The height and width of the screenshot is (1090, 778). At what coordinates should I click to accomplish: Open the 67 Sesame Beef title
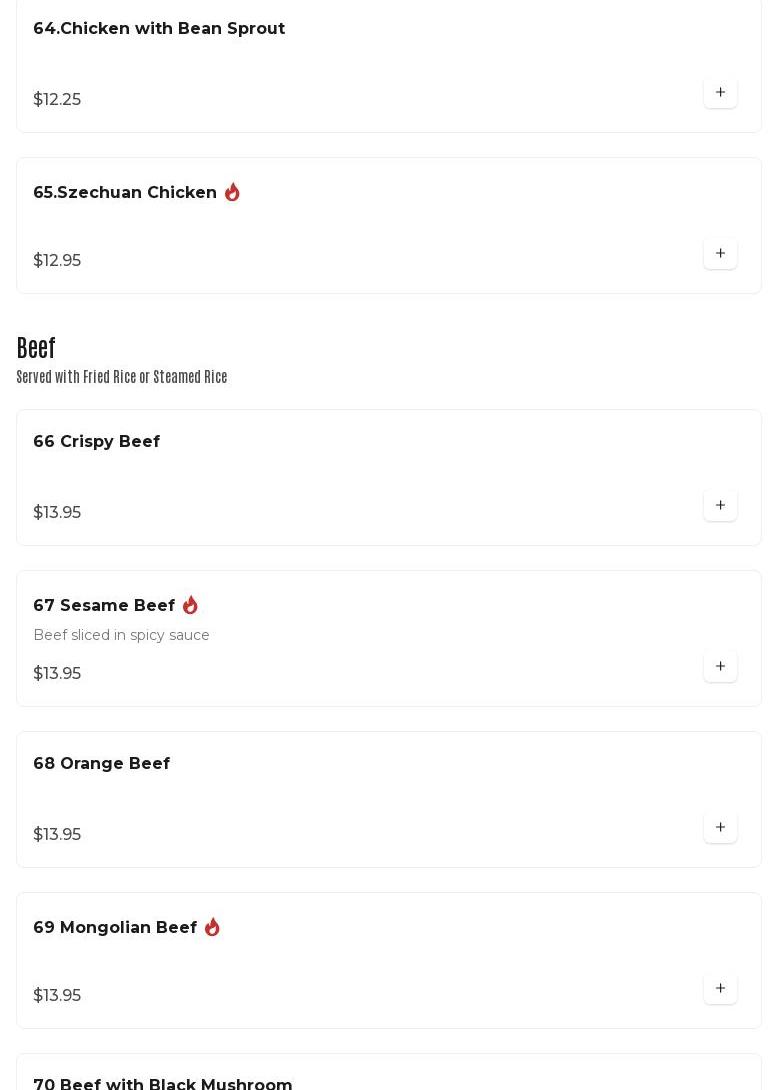104,605
